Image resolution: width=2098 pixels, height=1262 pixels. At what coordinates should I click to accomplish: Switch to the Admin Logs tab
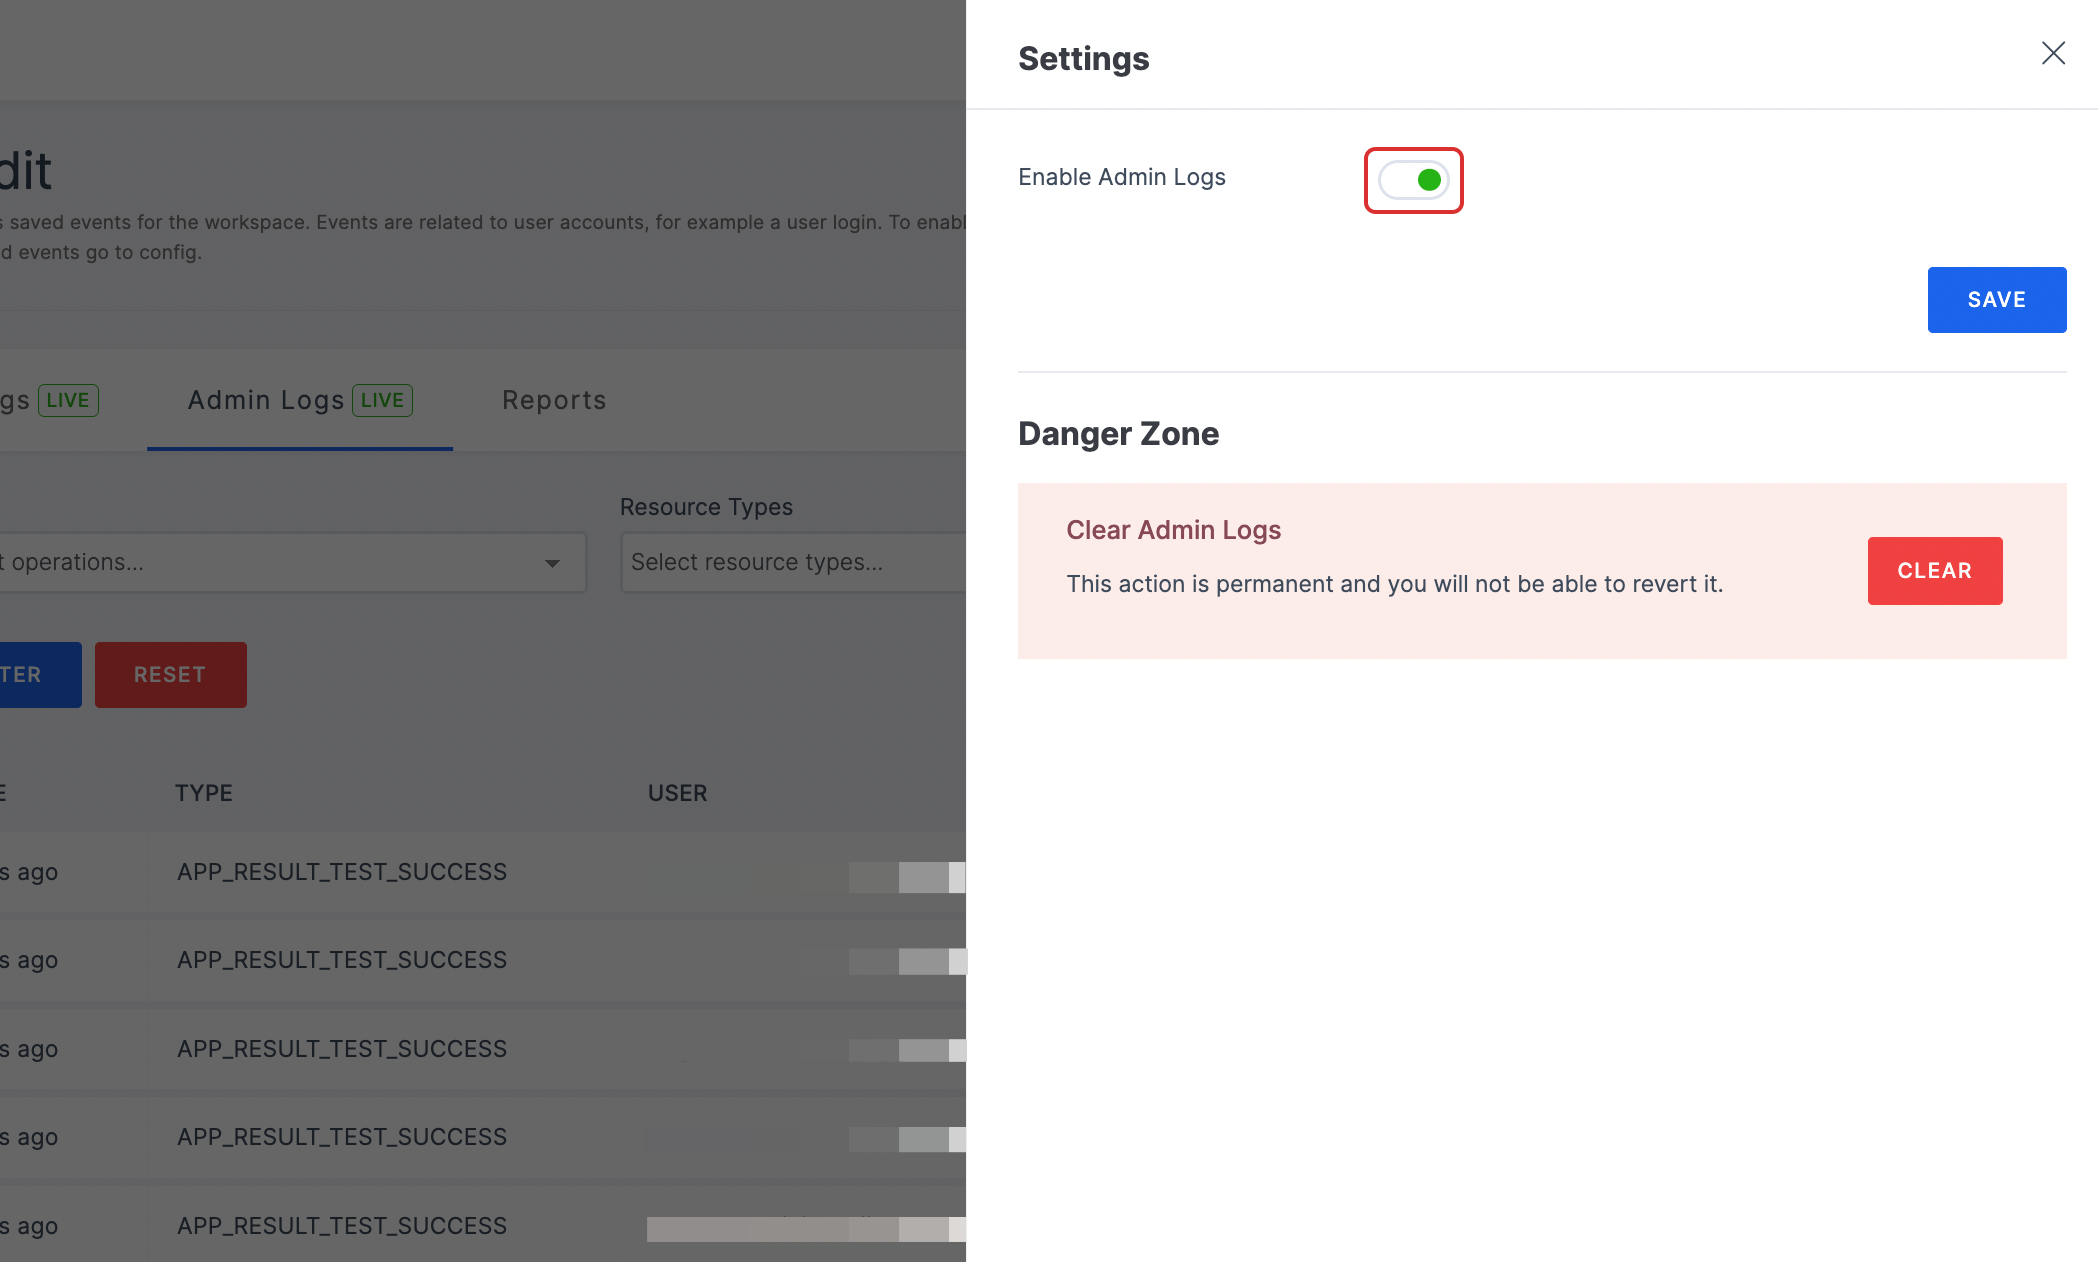[299, 400]
